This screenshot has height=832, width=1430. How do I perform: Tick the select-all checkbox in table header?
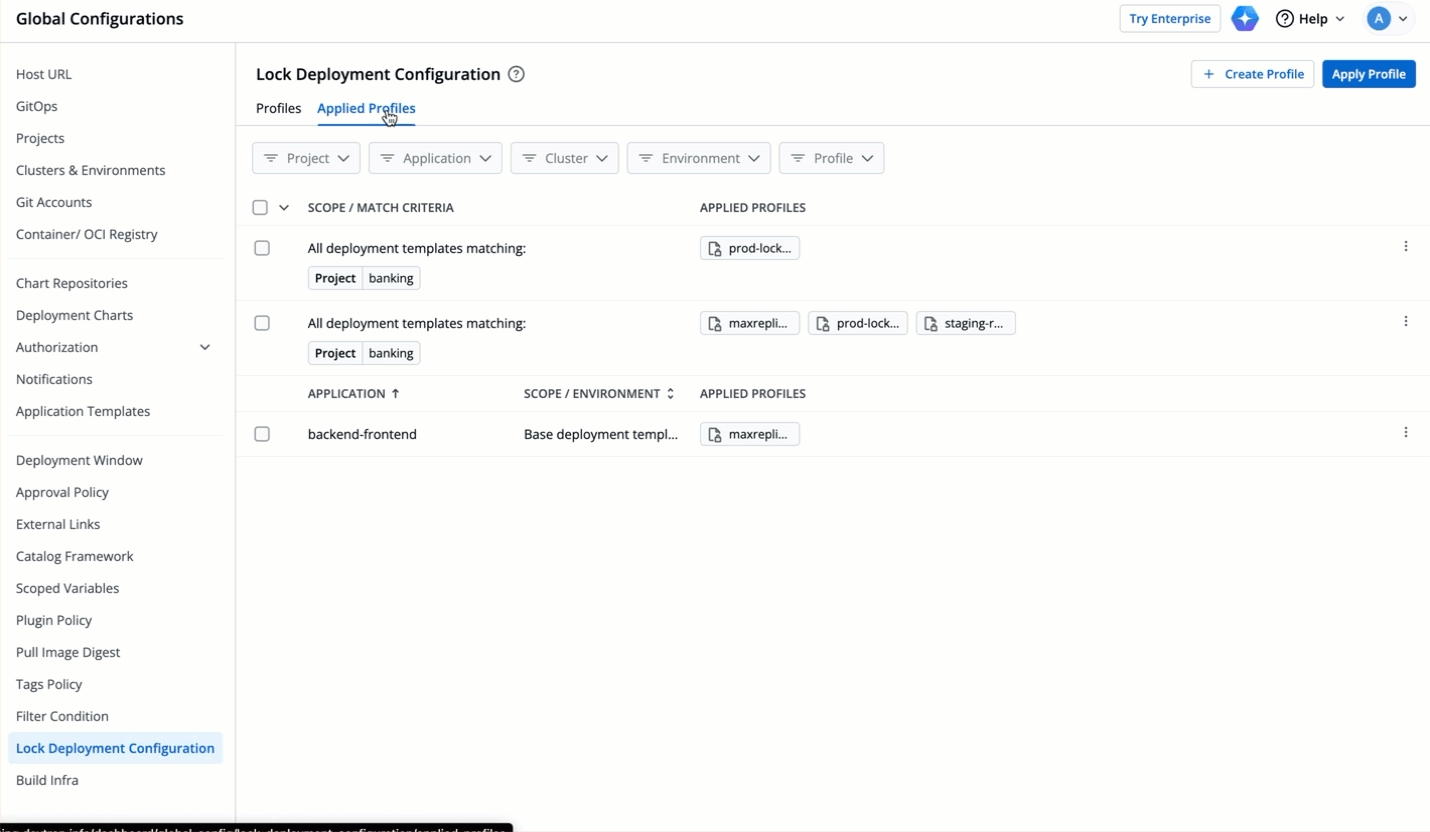(260, 208)
